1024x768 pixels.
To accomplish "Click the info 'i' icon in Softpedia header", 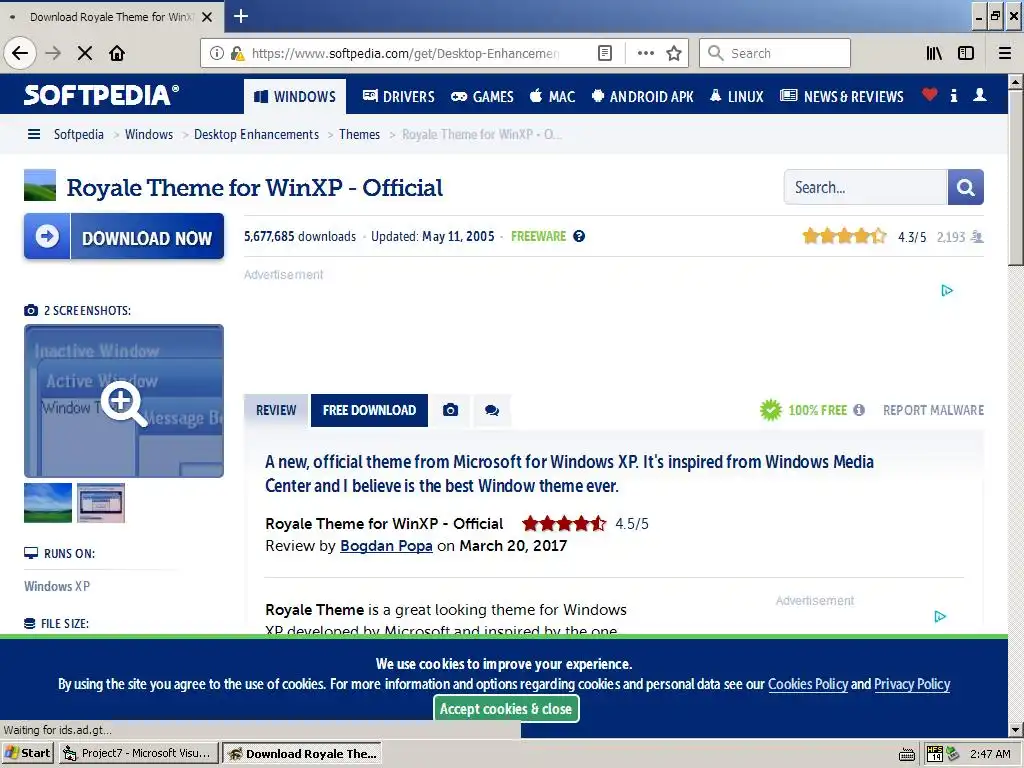I will tap(954, 95).
